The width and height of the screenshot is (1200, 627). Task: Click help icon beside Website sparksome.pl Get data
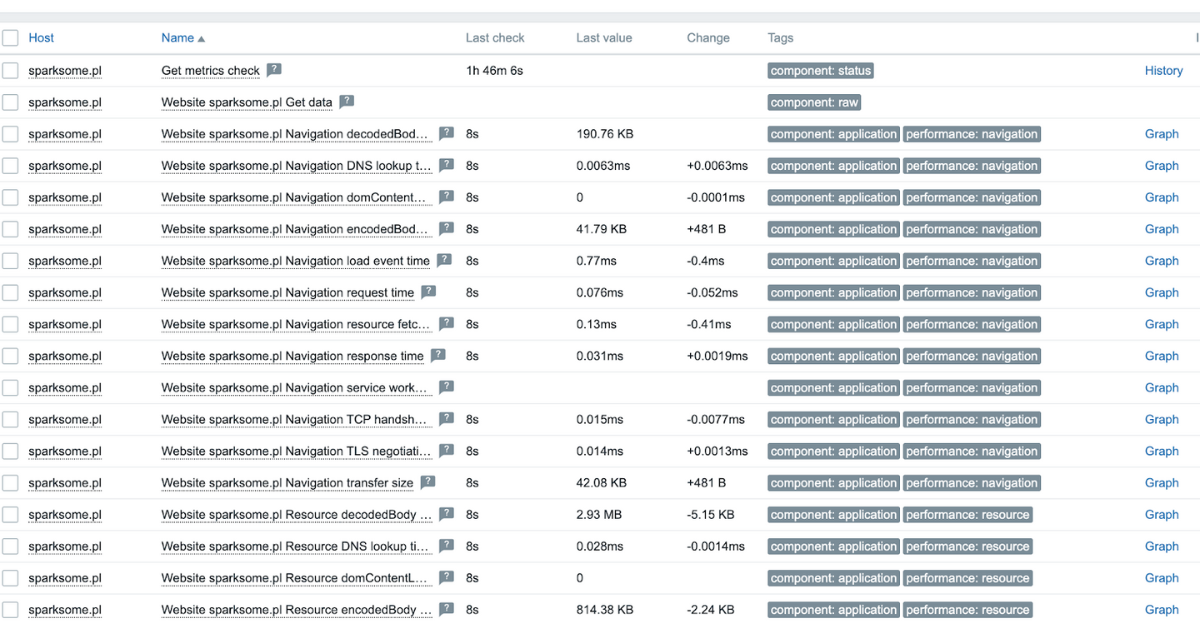tap(347, 102)
